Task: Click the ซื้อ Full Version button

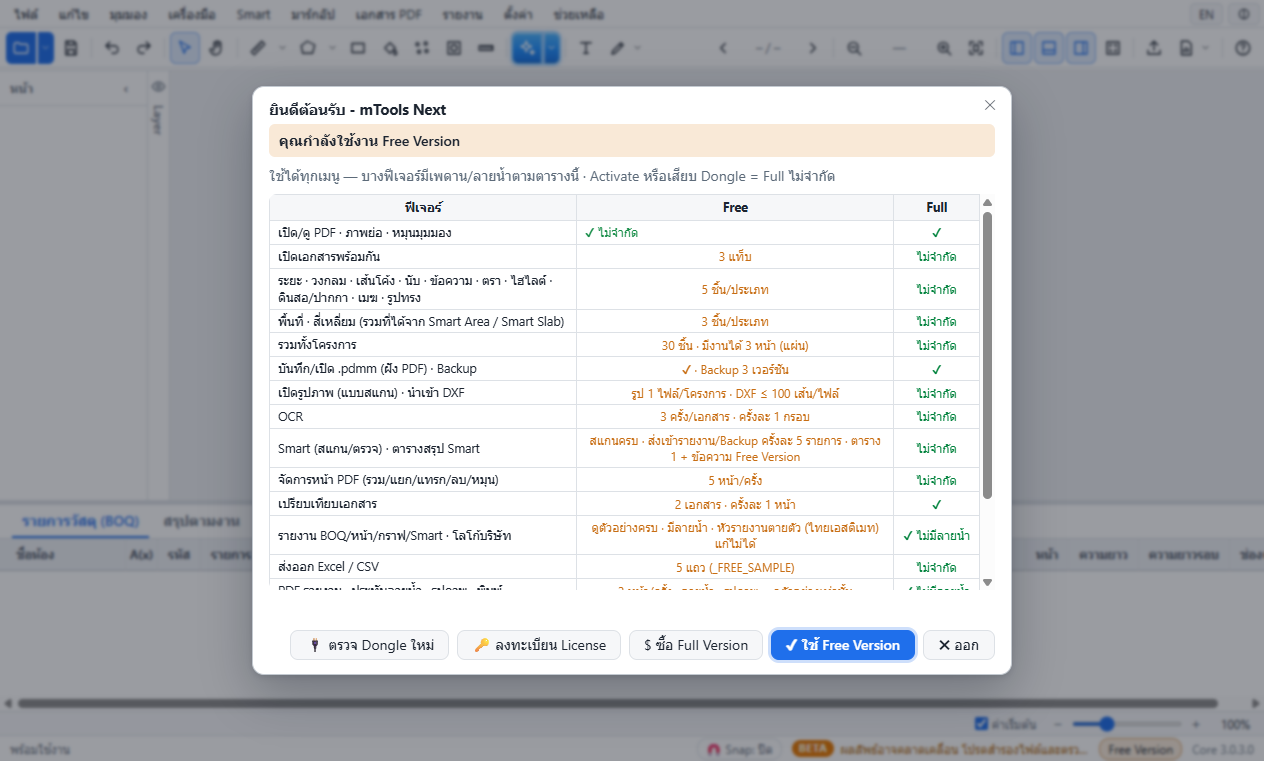Action: pos(695,645)
